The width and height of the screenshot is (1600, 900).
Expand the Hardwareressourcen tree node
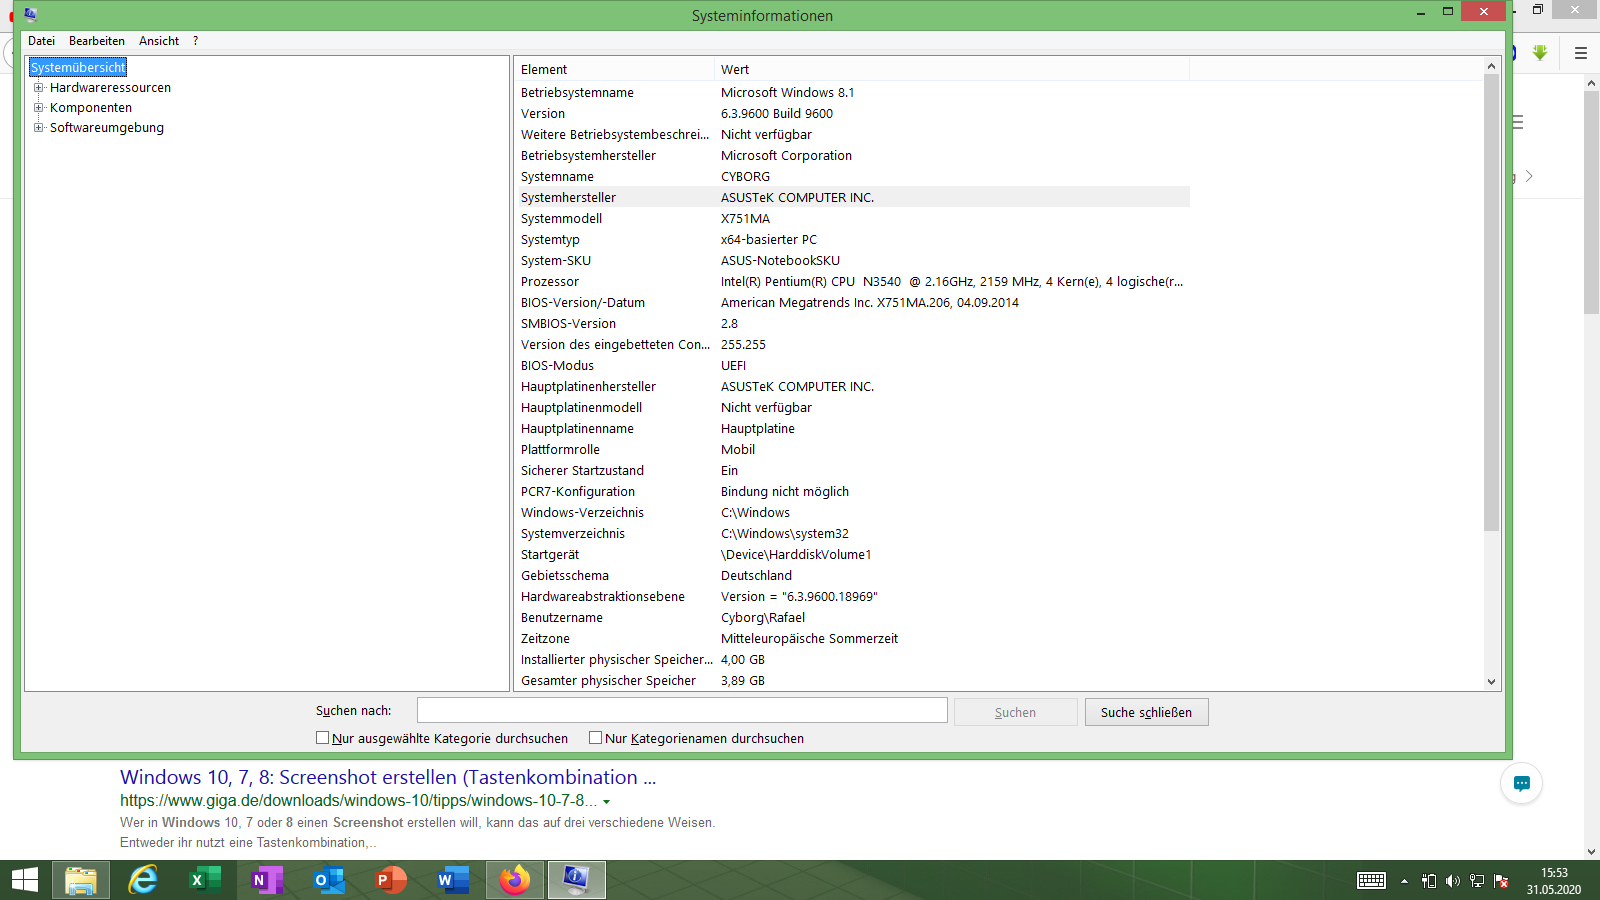[39, 87]
